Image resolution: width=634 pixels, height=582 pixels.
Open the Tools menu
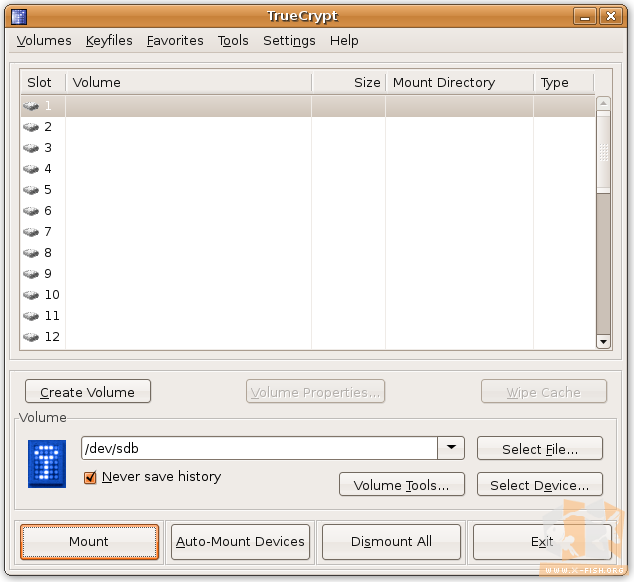click(233, 41)
